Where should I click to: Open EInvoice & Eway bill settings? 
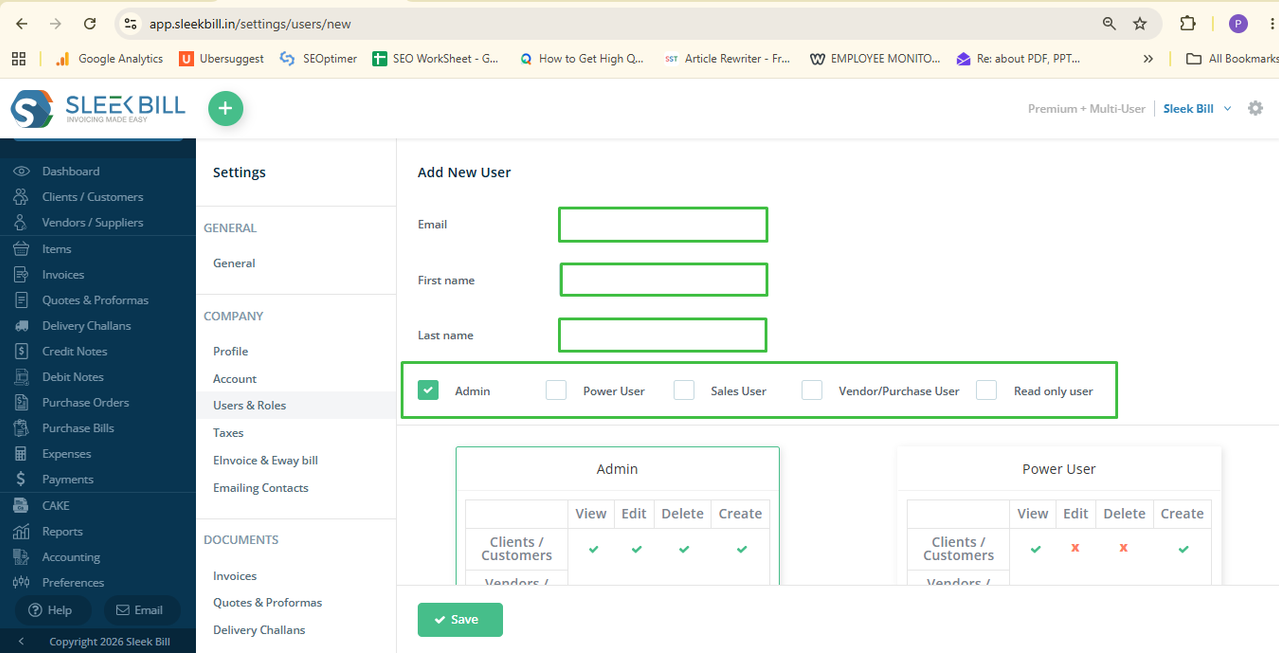[265, 460]
